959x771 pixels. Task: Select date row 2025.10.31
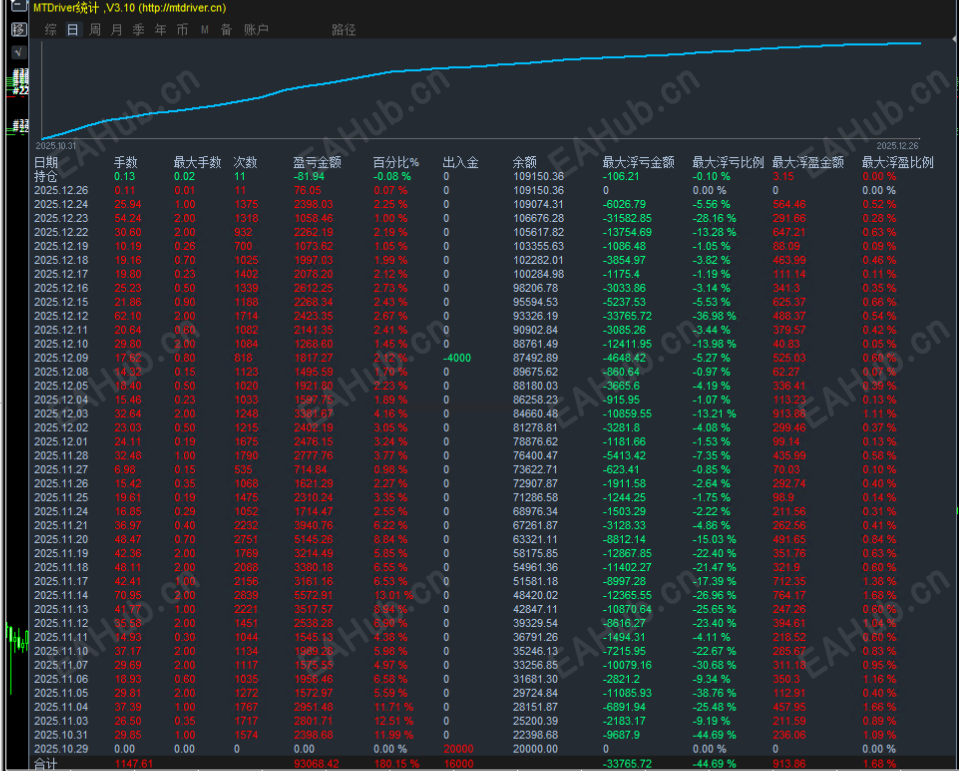[61, 735]
